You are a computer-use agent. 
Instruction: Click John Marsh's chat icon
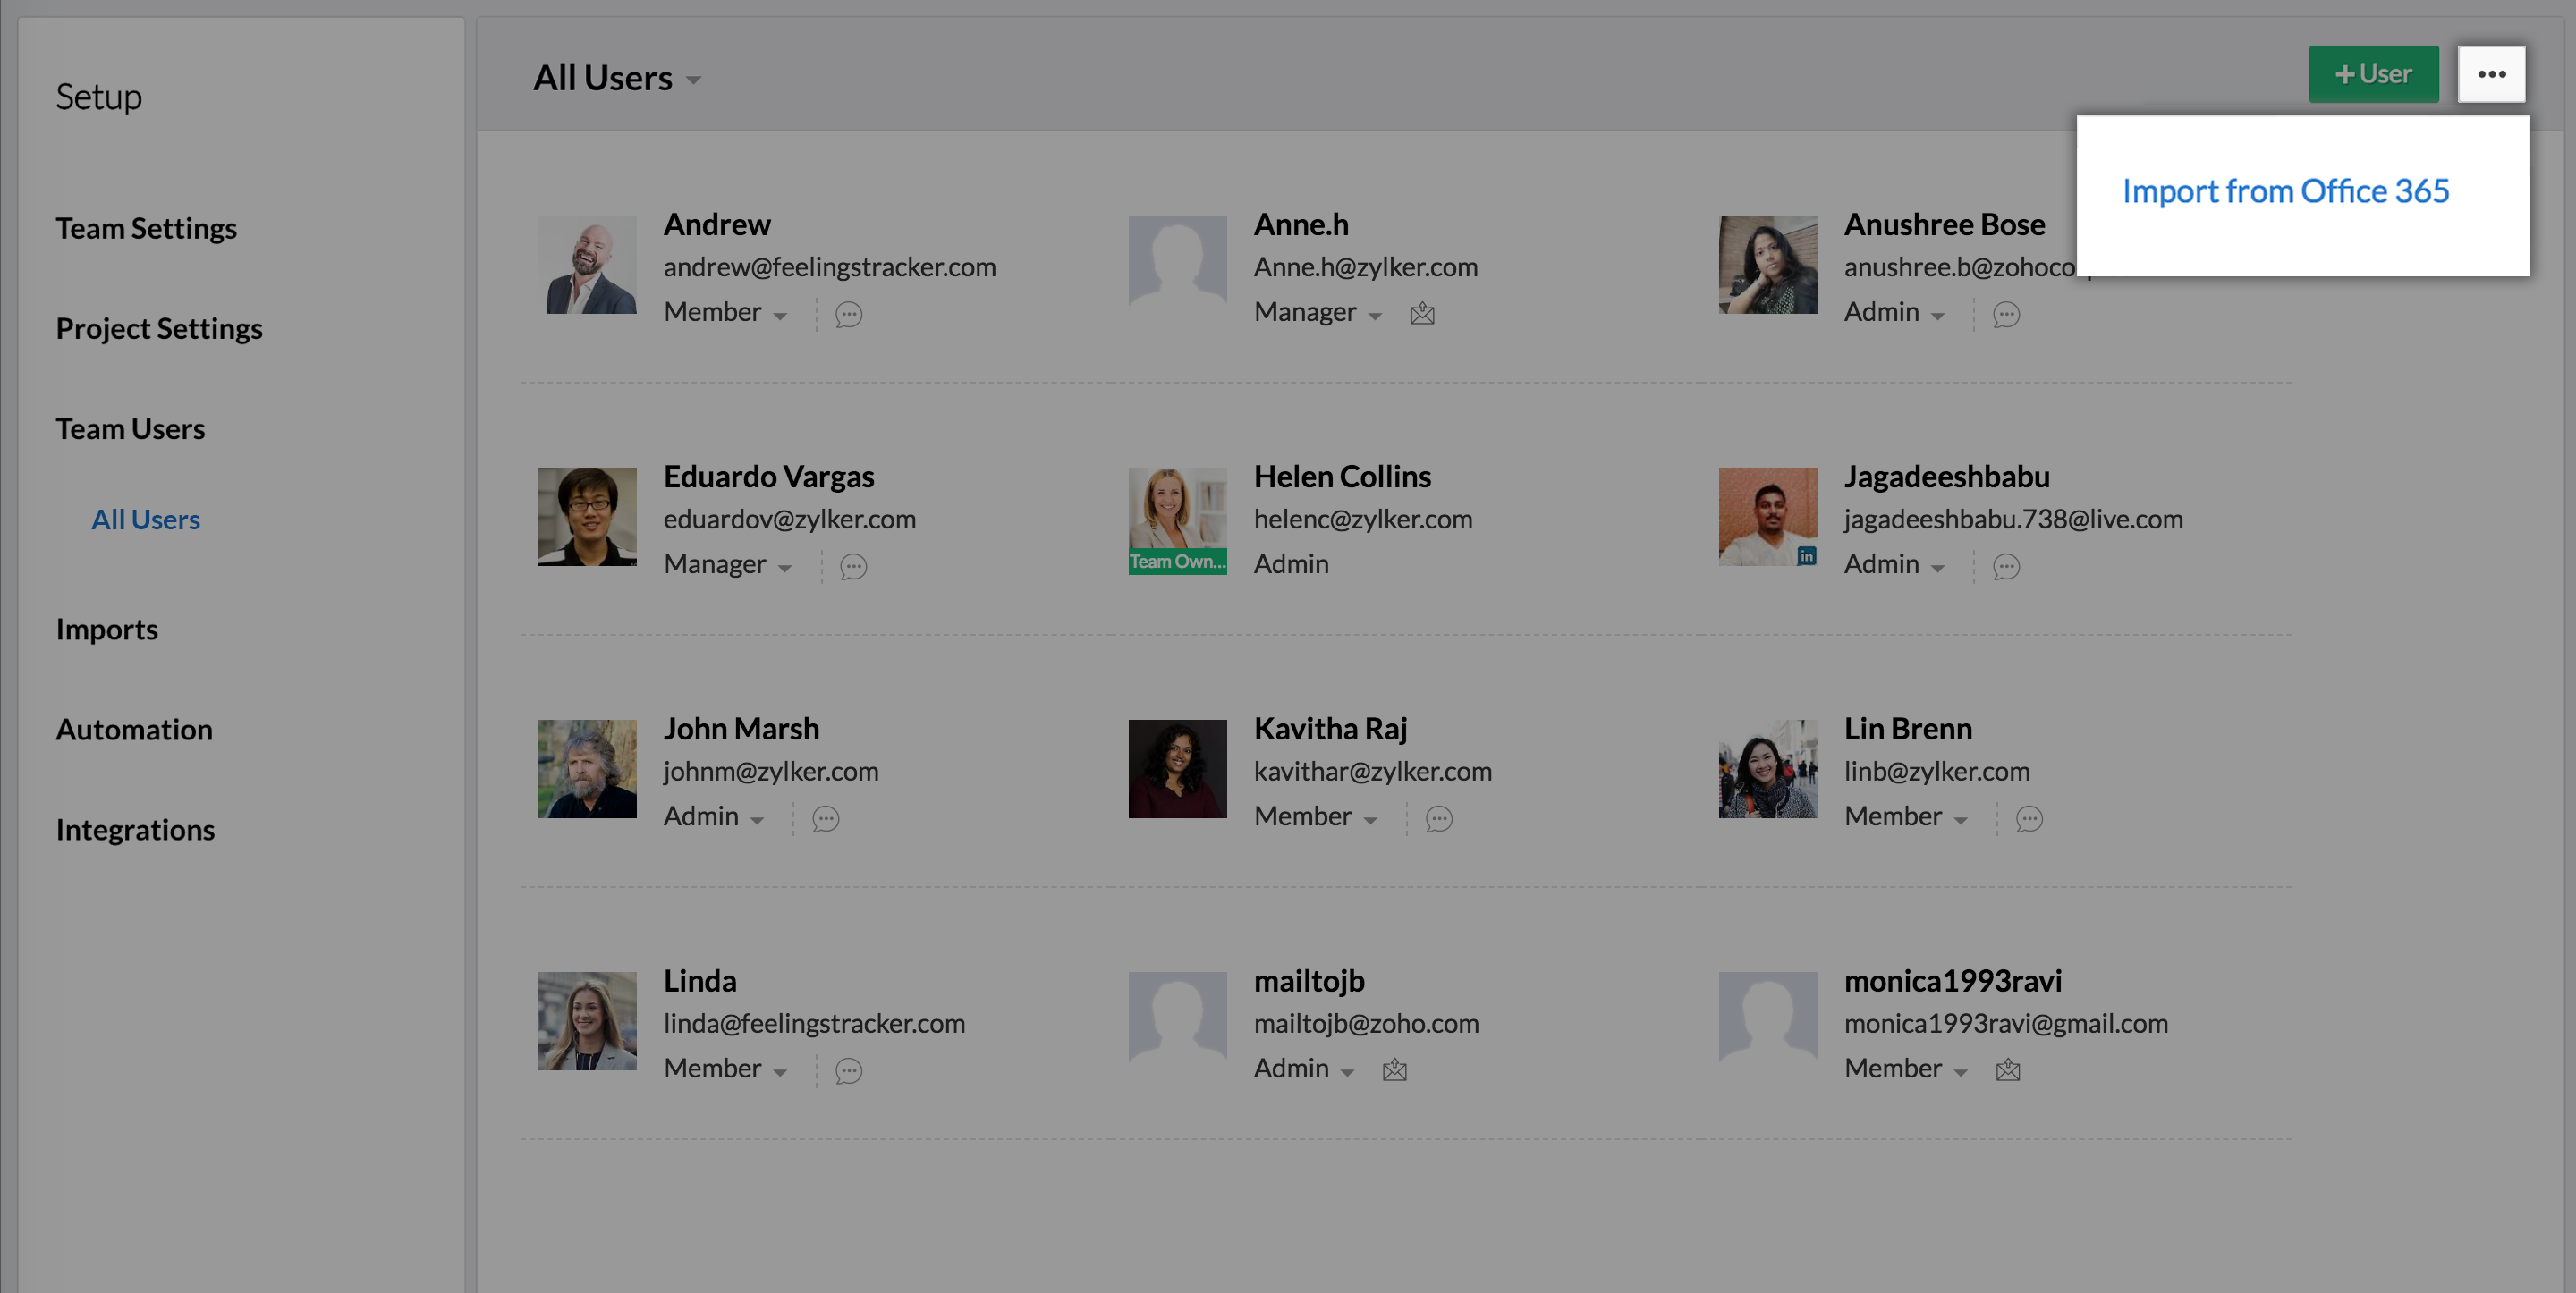tap(825, 818)
